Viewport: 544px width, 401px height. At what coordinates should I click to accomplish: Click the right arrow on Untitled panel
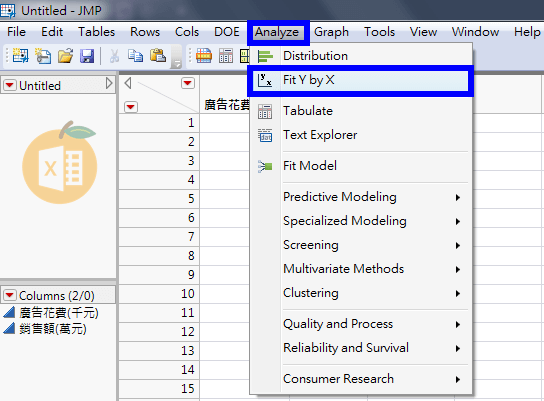click(109, 83)
